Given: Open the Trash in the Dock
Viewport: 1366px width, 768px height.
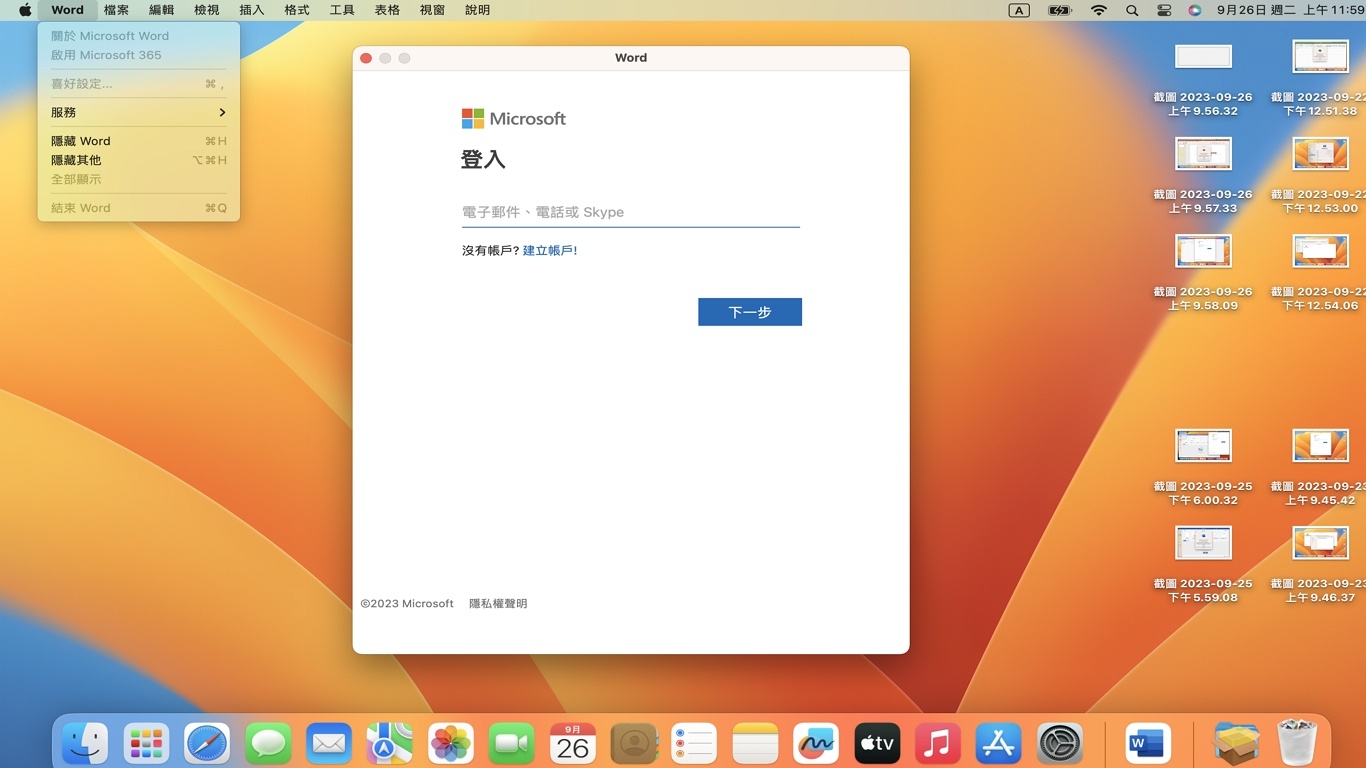Looking at the screenshot, I should [x=1298, y=744].
